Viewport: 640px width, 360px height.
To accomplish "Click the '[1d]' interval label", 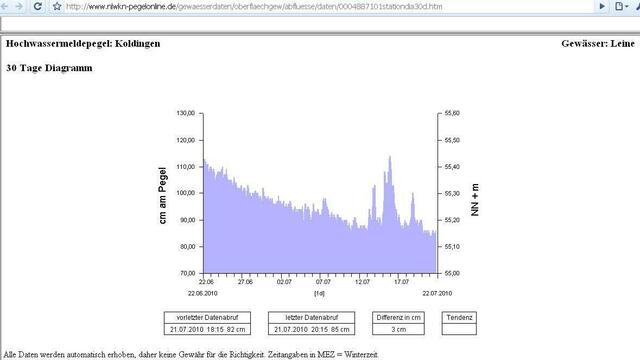I will coord(320,293).
